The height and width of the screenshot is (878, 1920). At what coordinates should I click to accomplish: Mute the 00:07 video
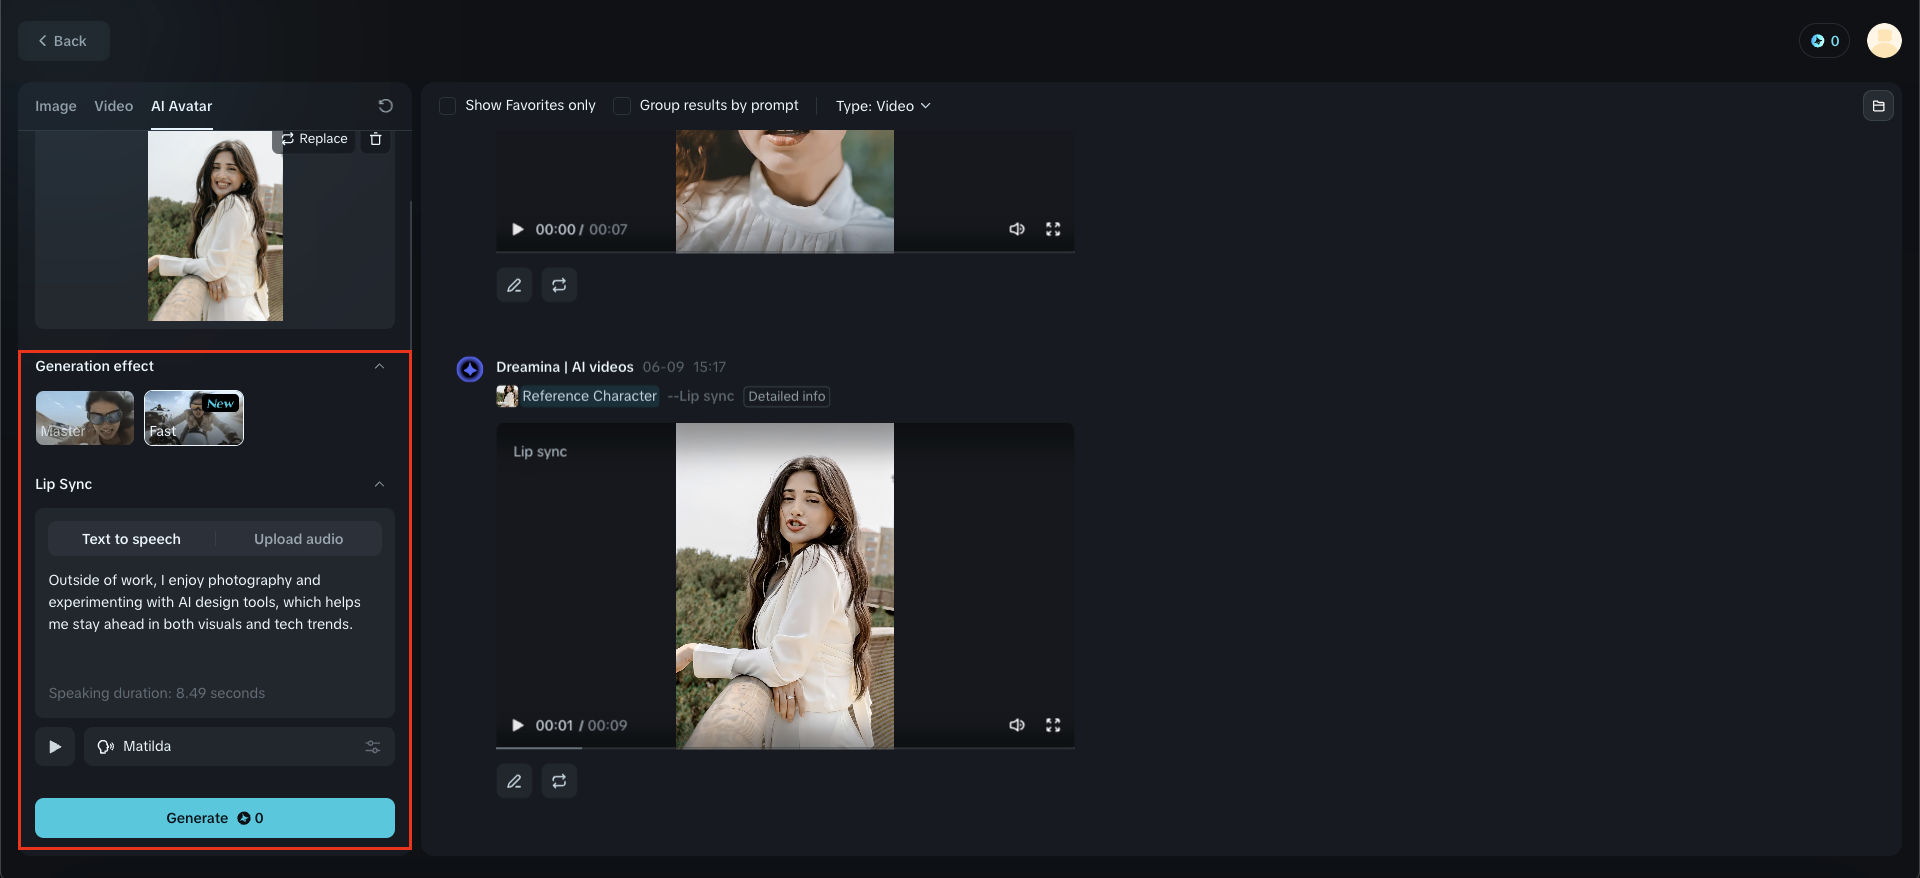pos(1017,229)
